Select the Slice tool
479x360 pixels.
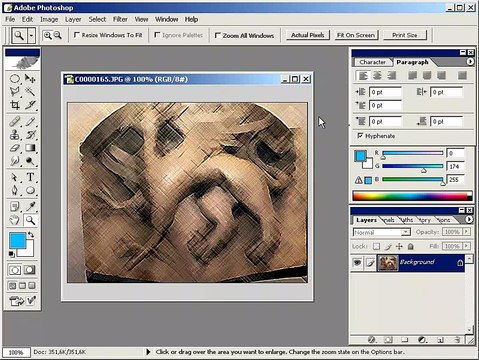30,105
